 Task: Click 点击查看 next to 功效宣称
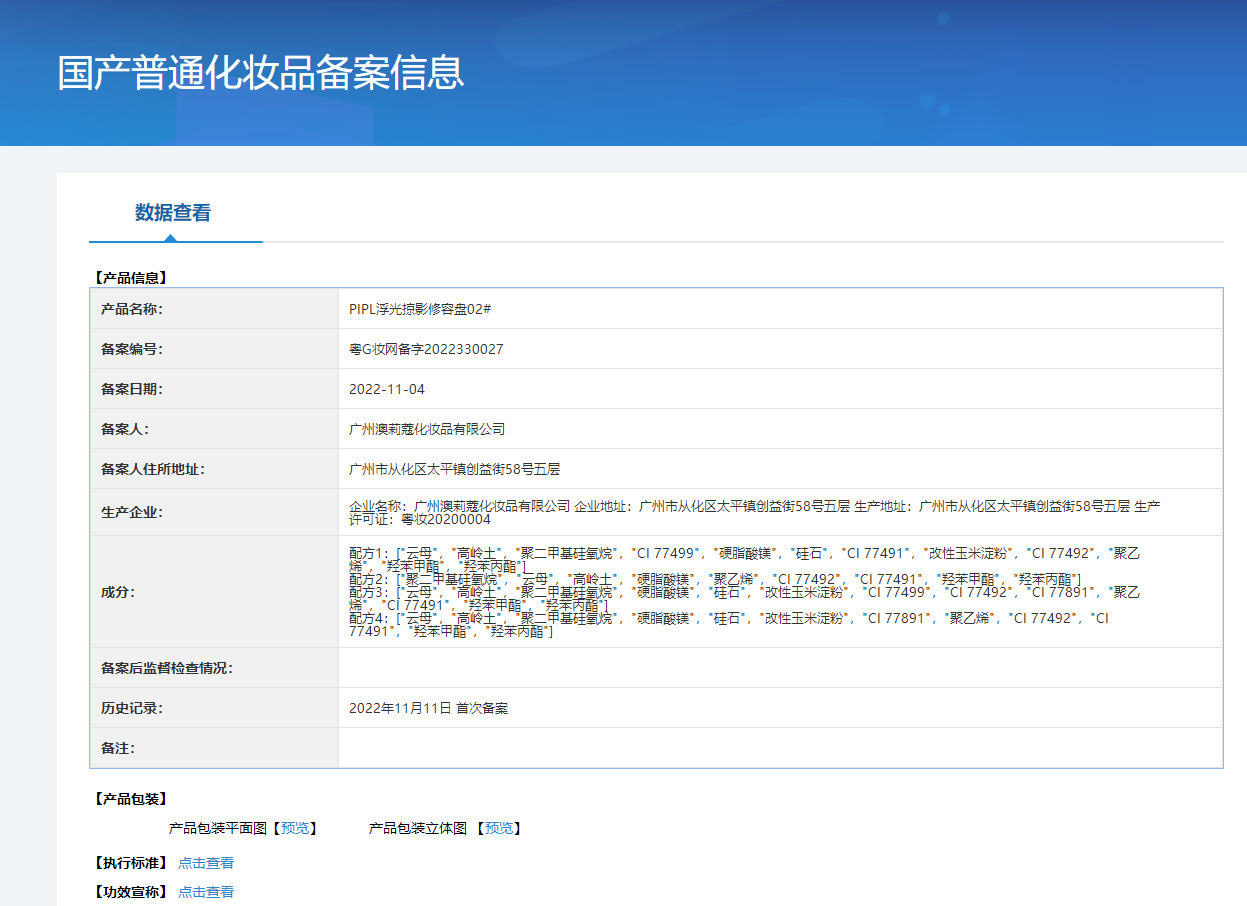click(x=206, y=892)
